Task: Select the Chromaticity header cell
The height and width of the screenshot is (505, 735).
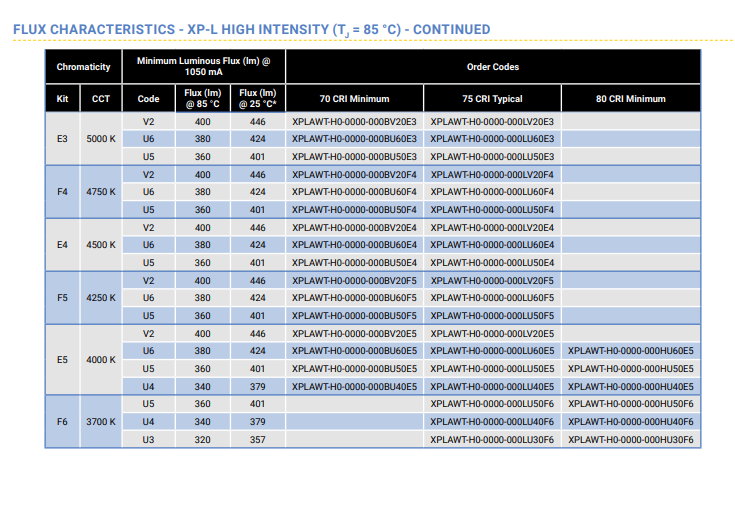Action: pos(83,67)
